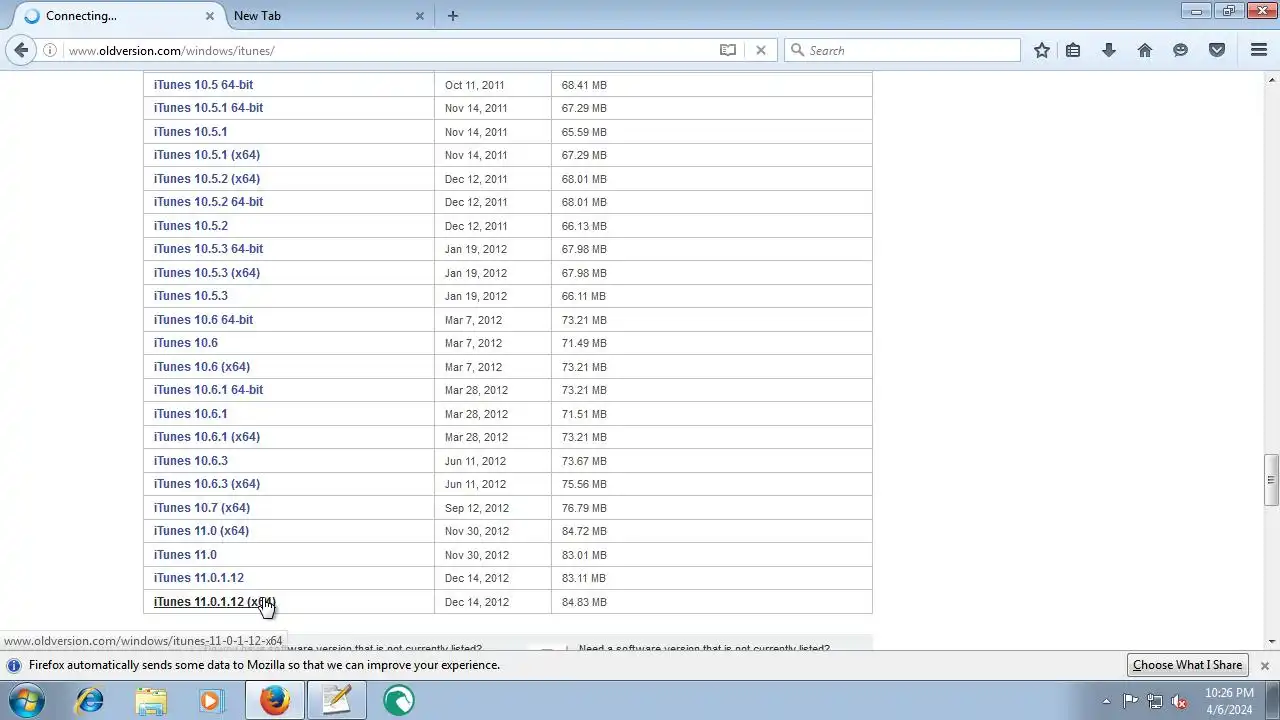
Task: Open iTunes 10.5.1 64-bit link
Action: click(x=208, y=108)
